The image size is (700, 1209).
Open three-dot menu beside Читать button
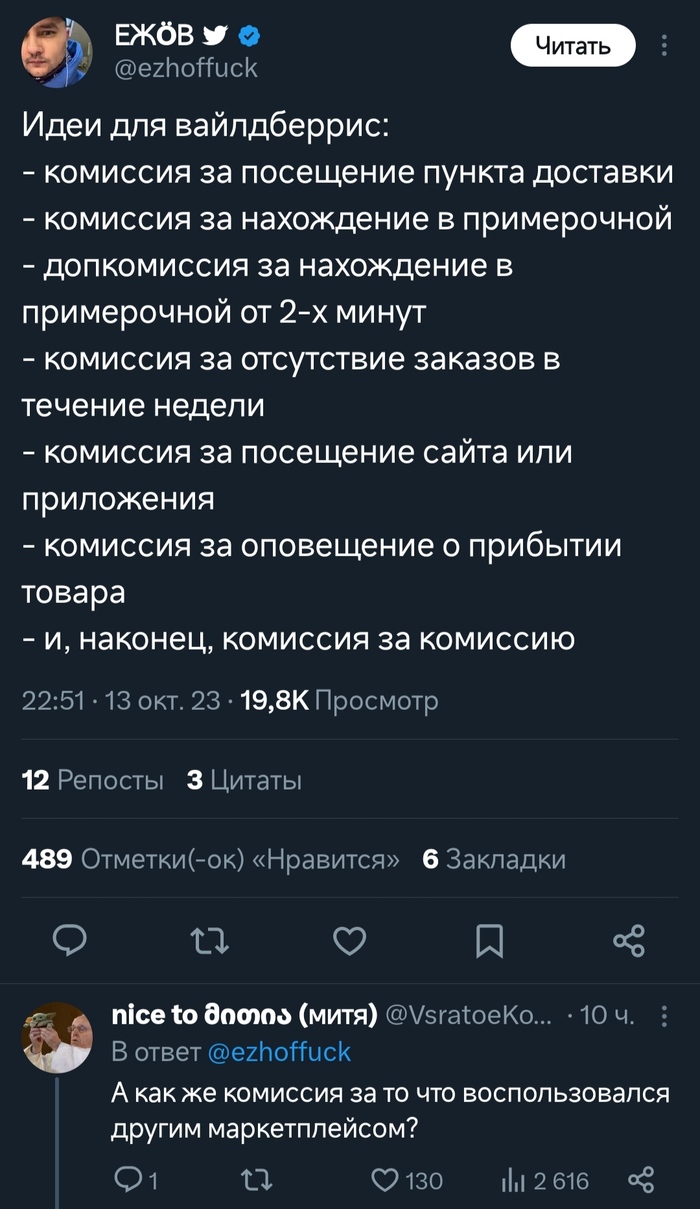tap(666, 46)
